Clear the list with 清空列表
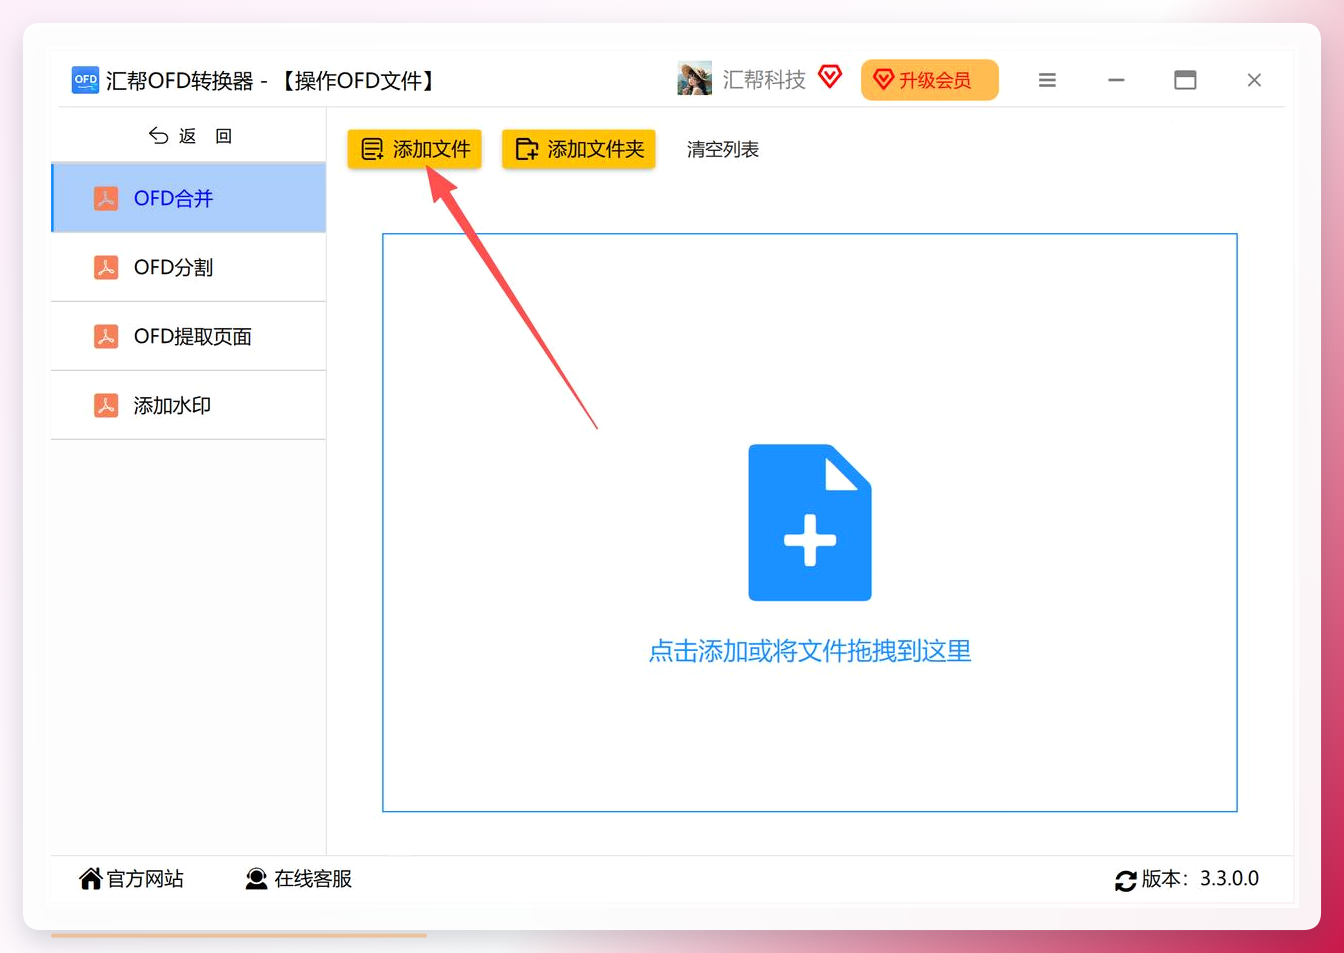The width and height of the screenshot is (1344, 953). coord(722,149)
